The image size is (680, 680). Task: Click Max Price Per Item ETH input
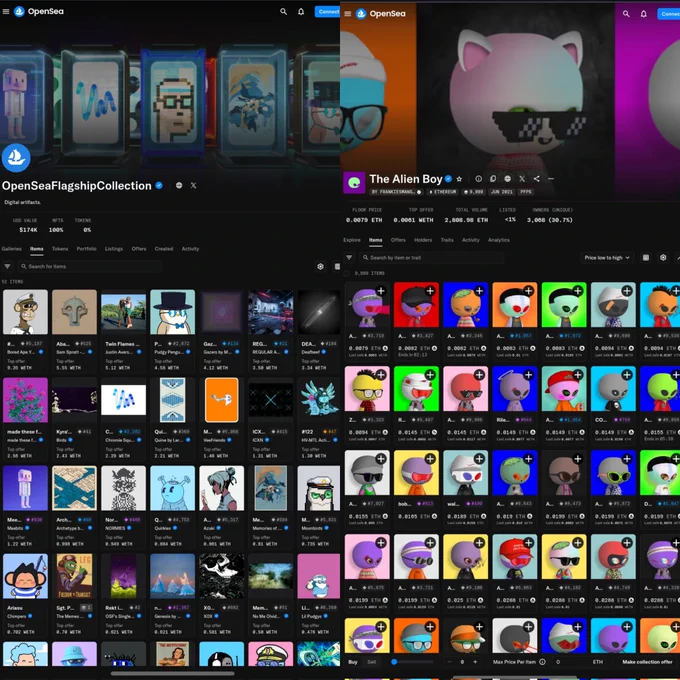(x=577, y=662)
